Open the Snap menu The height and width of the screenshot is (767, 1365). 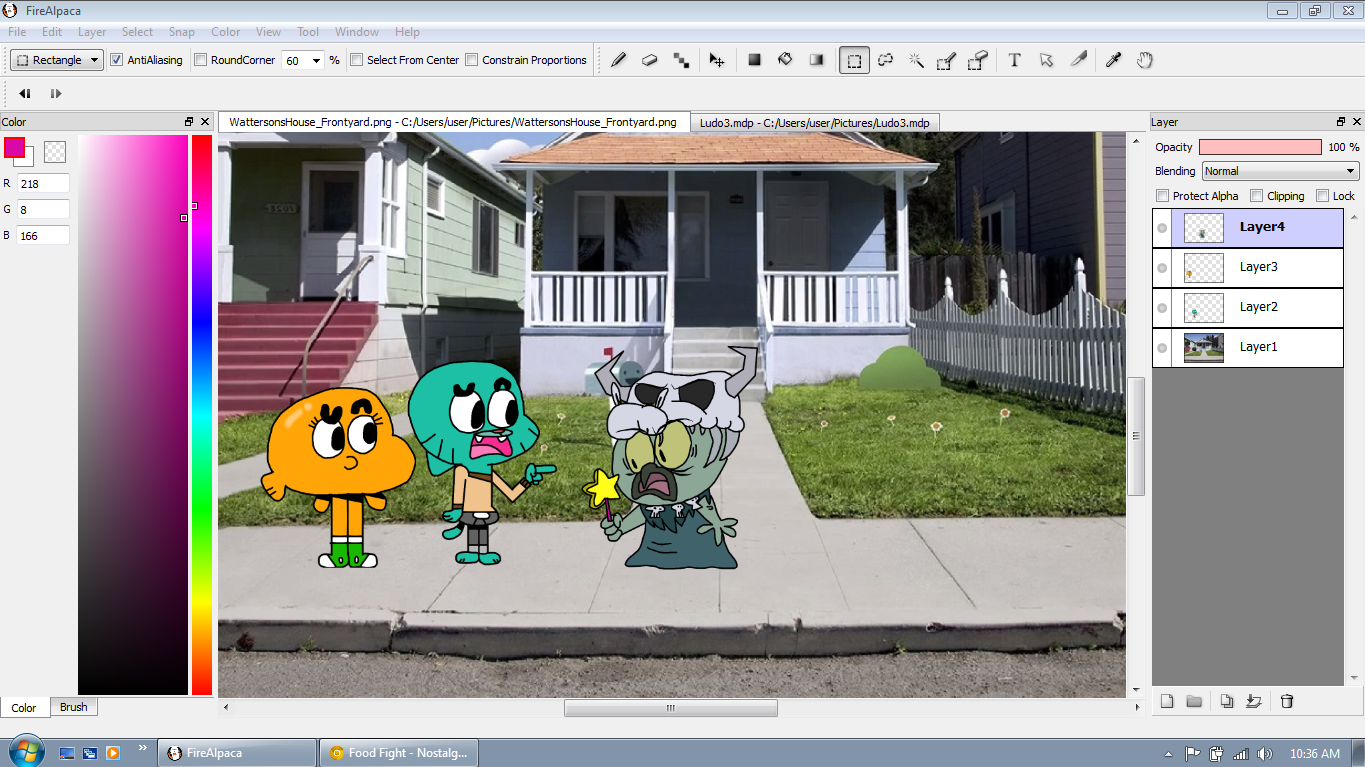[182, 32]
